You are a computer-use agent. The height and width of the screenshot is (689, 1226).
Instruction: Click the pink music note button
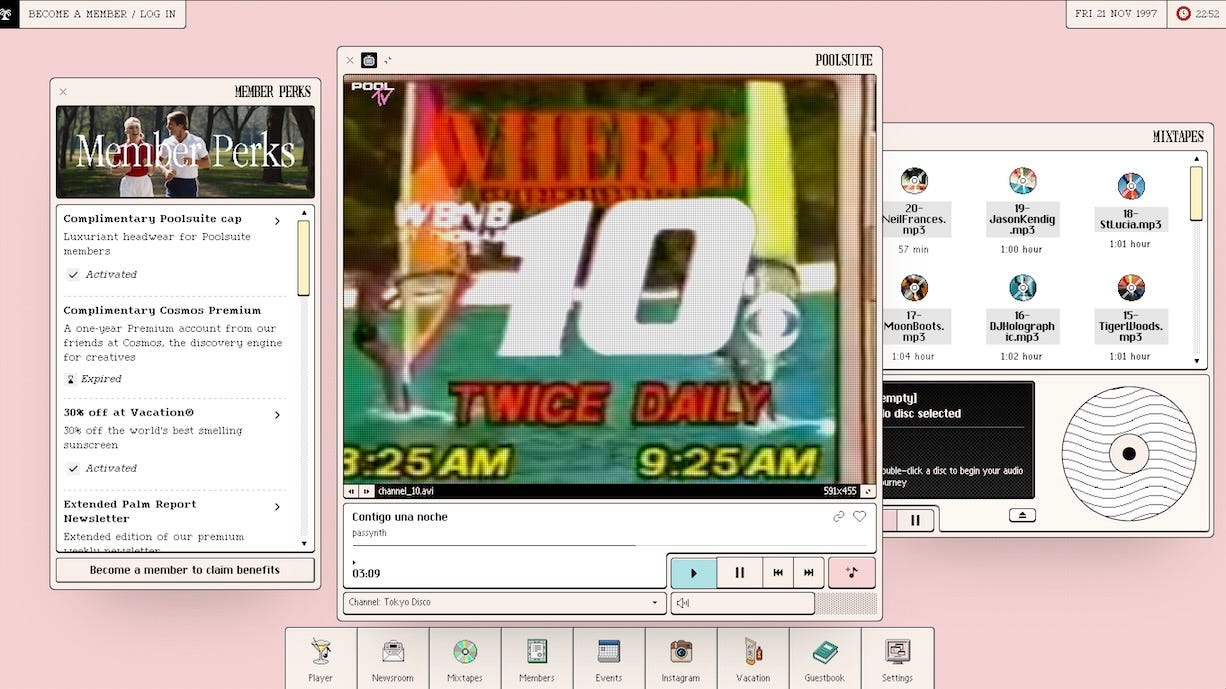(851, 573)
